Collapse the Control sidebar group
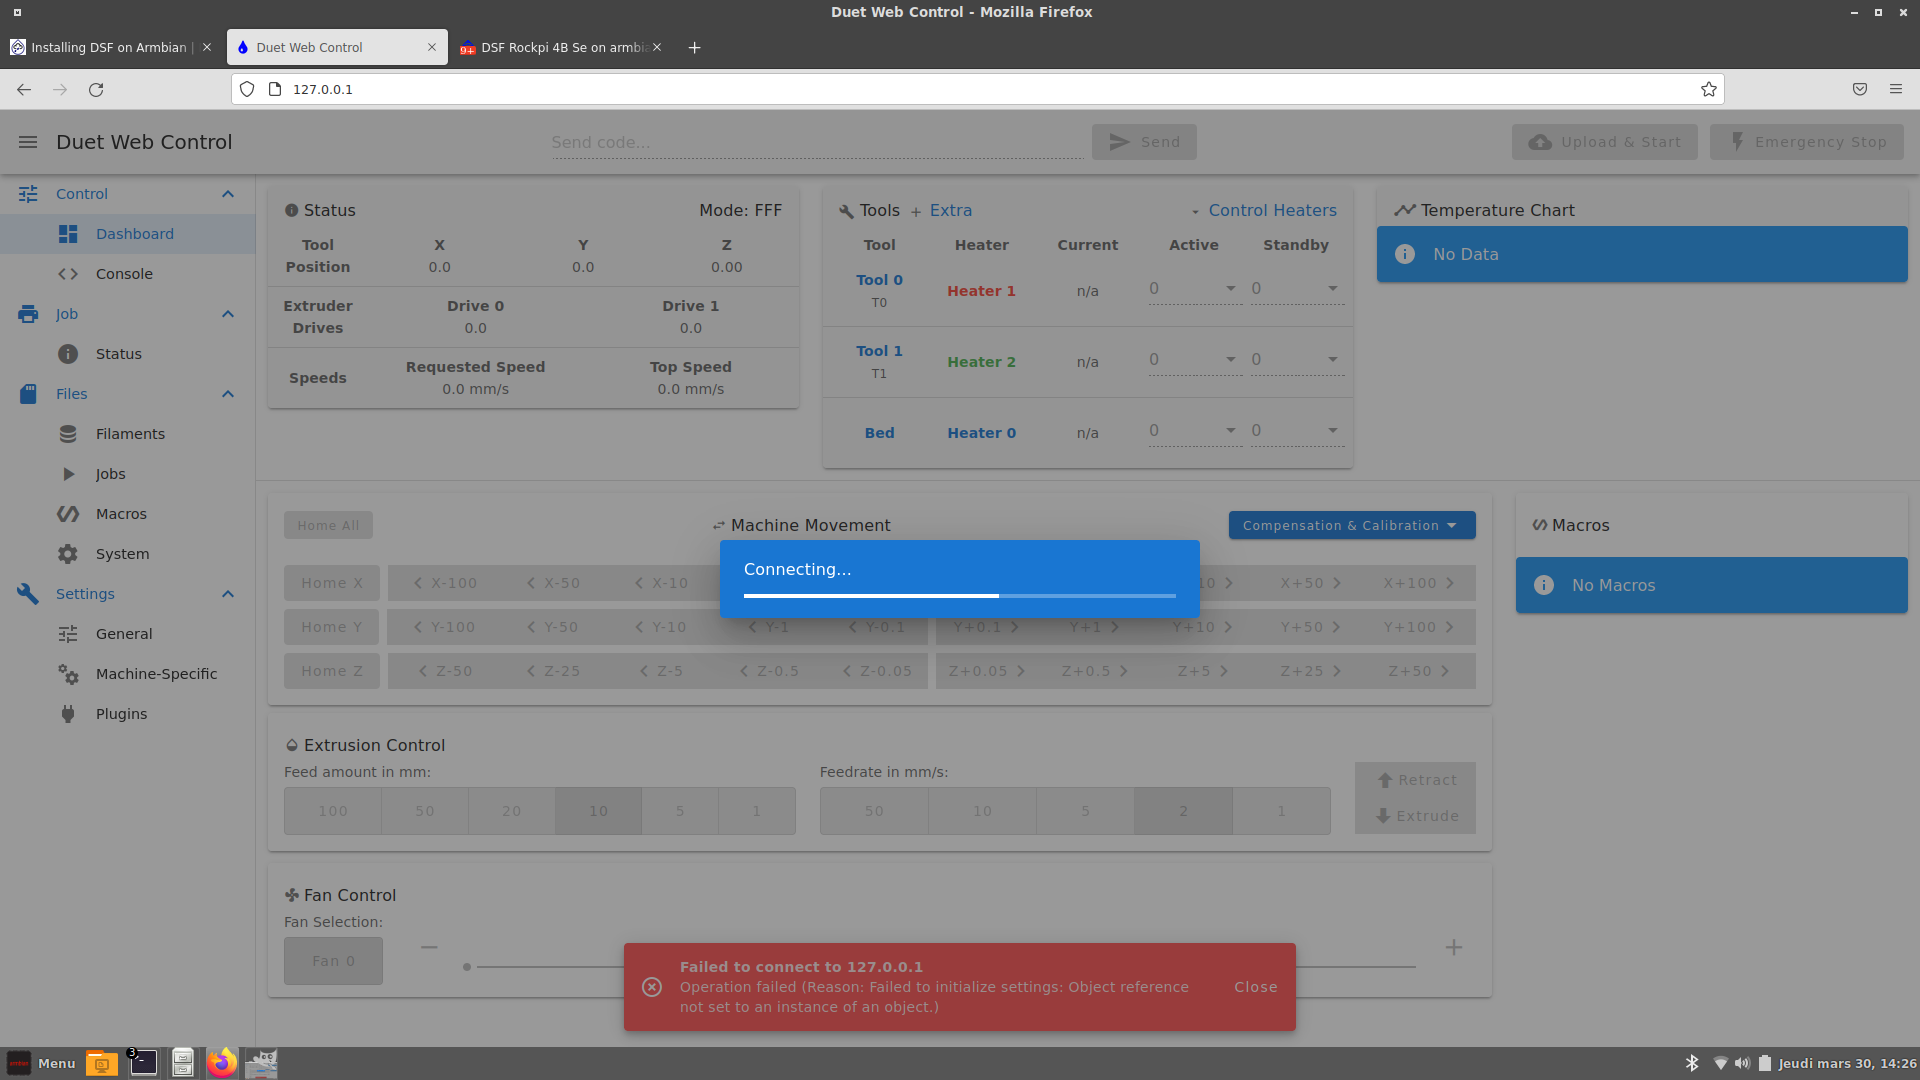1920x1080 pixels. click(x=228, y=194)
